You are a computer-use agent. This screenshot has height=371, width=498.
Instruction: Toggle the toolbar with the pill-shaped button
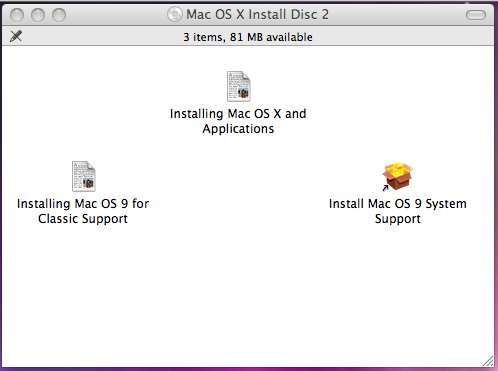click(476, 15)
